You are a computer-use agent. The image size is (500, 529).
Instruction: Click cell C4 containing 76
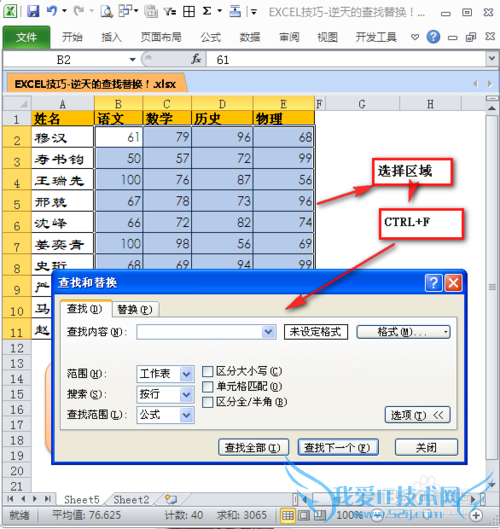click(x=167, y=180)
